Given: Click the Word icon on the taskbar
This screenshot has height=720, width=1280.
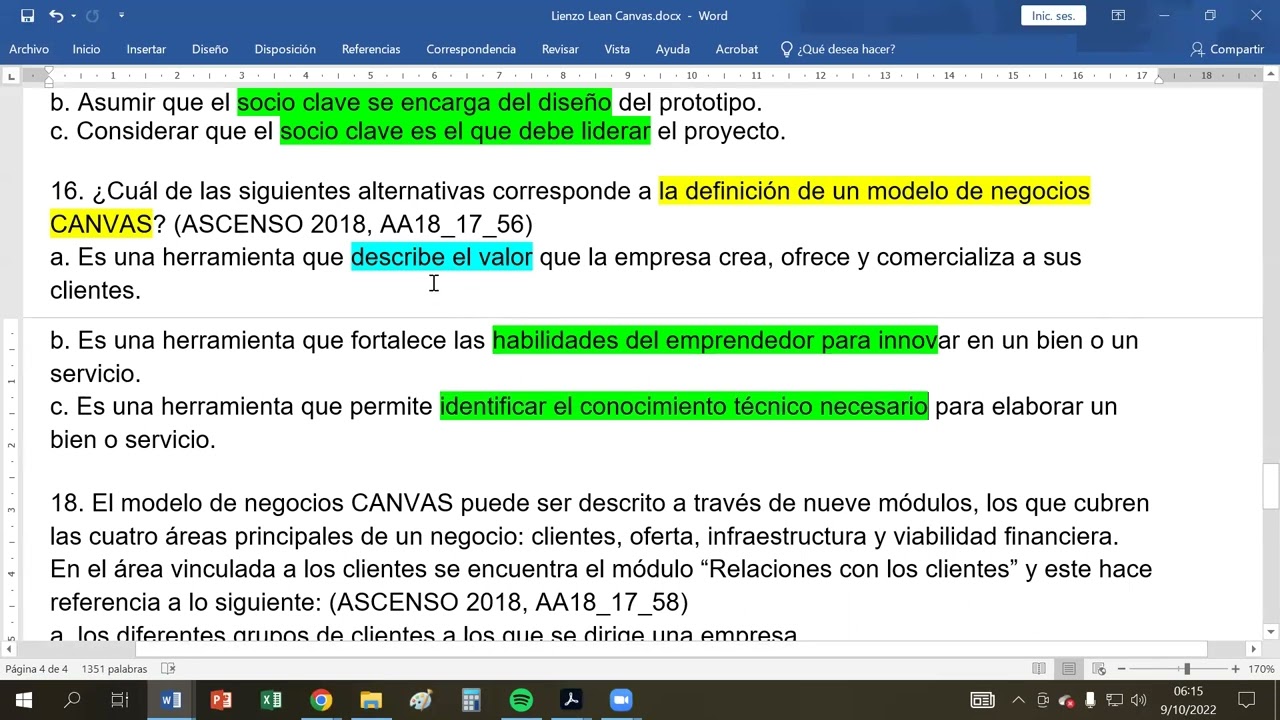Looking at the screenshot, I should 171,700.
